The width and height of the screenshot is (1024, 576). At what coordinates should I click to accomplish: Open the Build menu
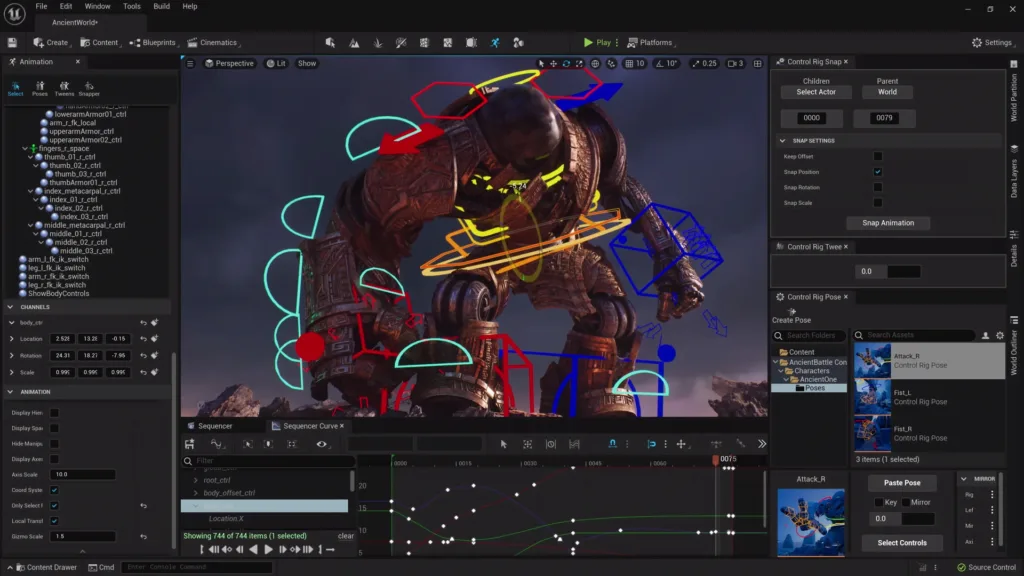click(161, 6)
